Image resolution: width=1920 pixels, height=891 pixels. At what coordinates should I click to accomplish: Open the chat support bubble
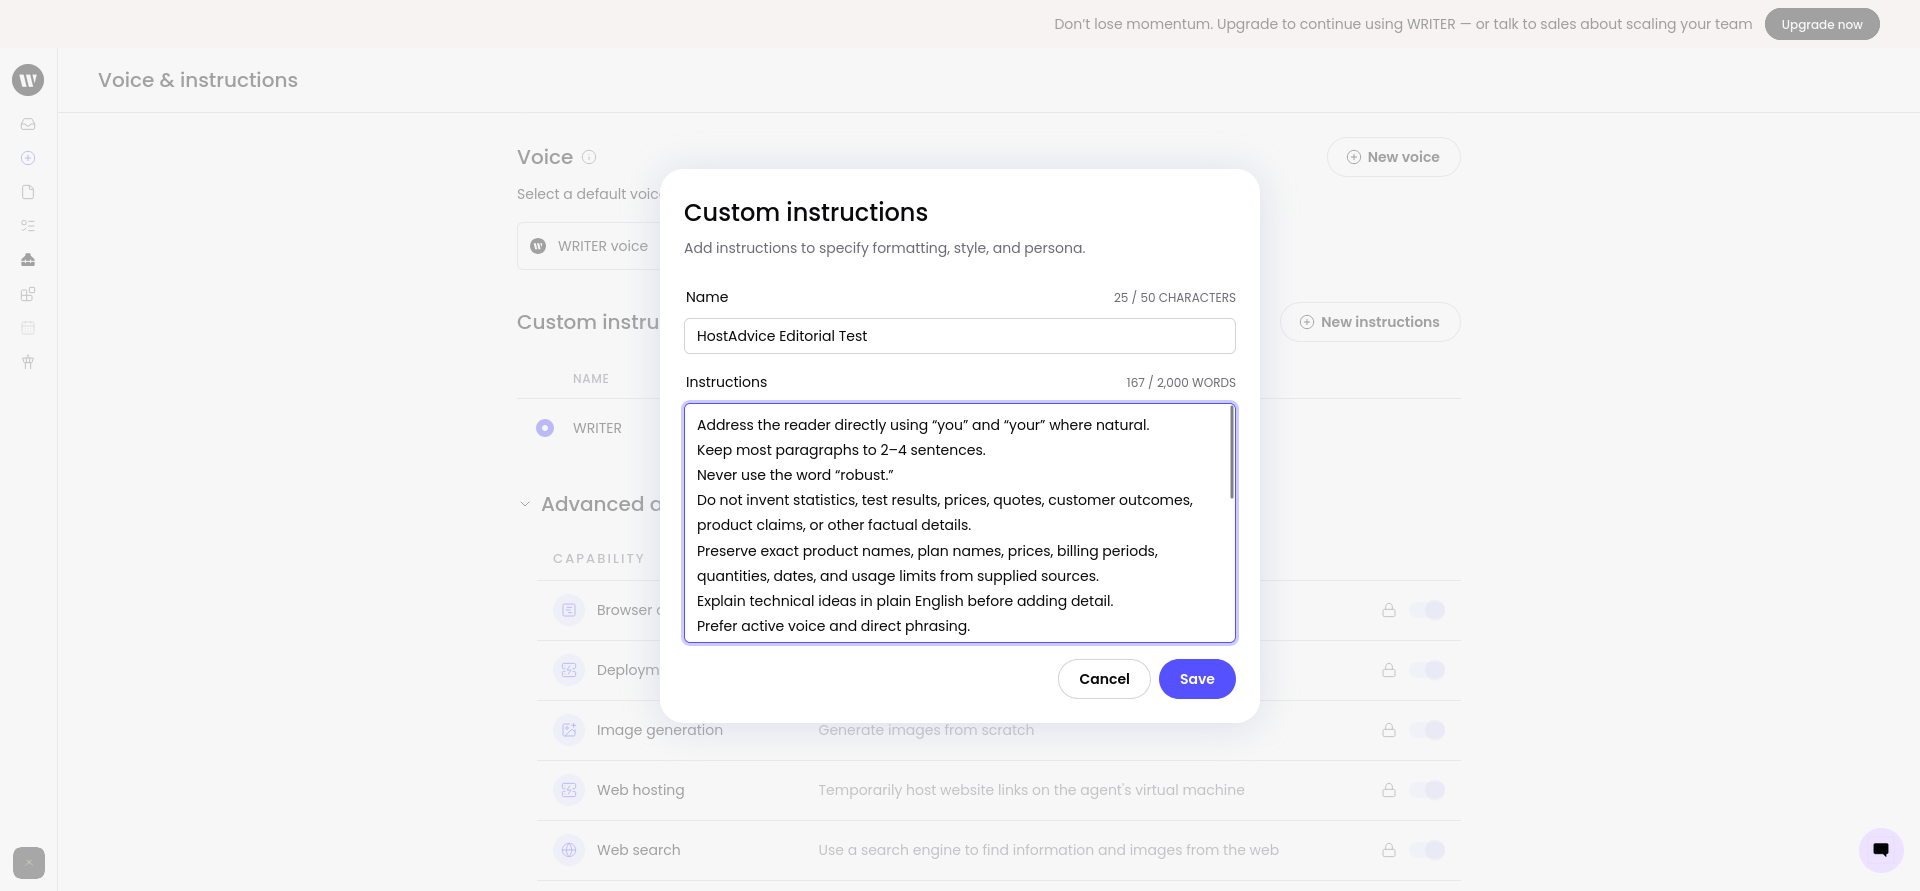pyautogui.click(x=1881, y=850)
